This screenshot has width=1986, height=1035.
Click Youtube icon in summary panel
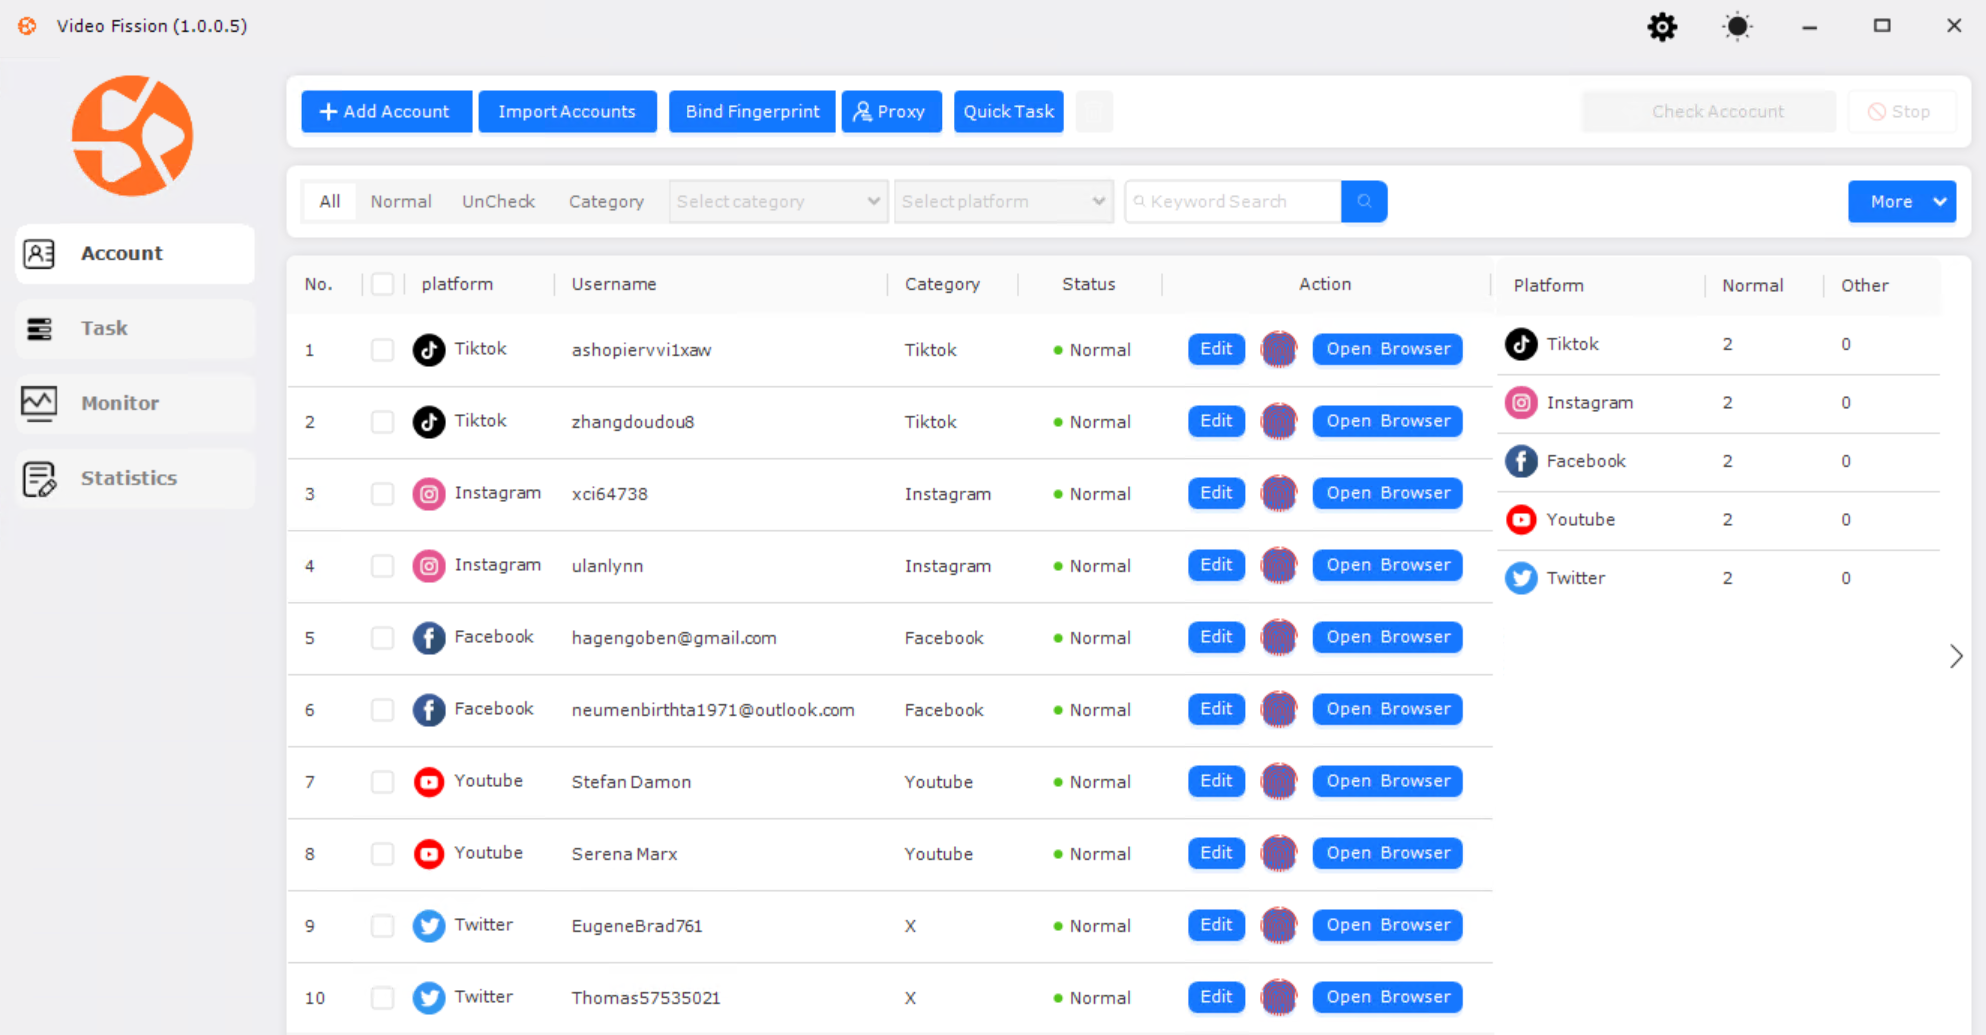[x=1521, y=520]
